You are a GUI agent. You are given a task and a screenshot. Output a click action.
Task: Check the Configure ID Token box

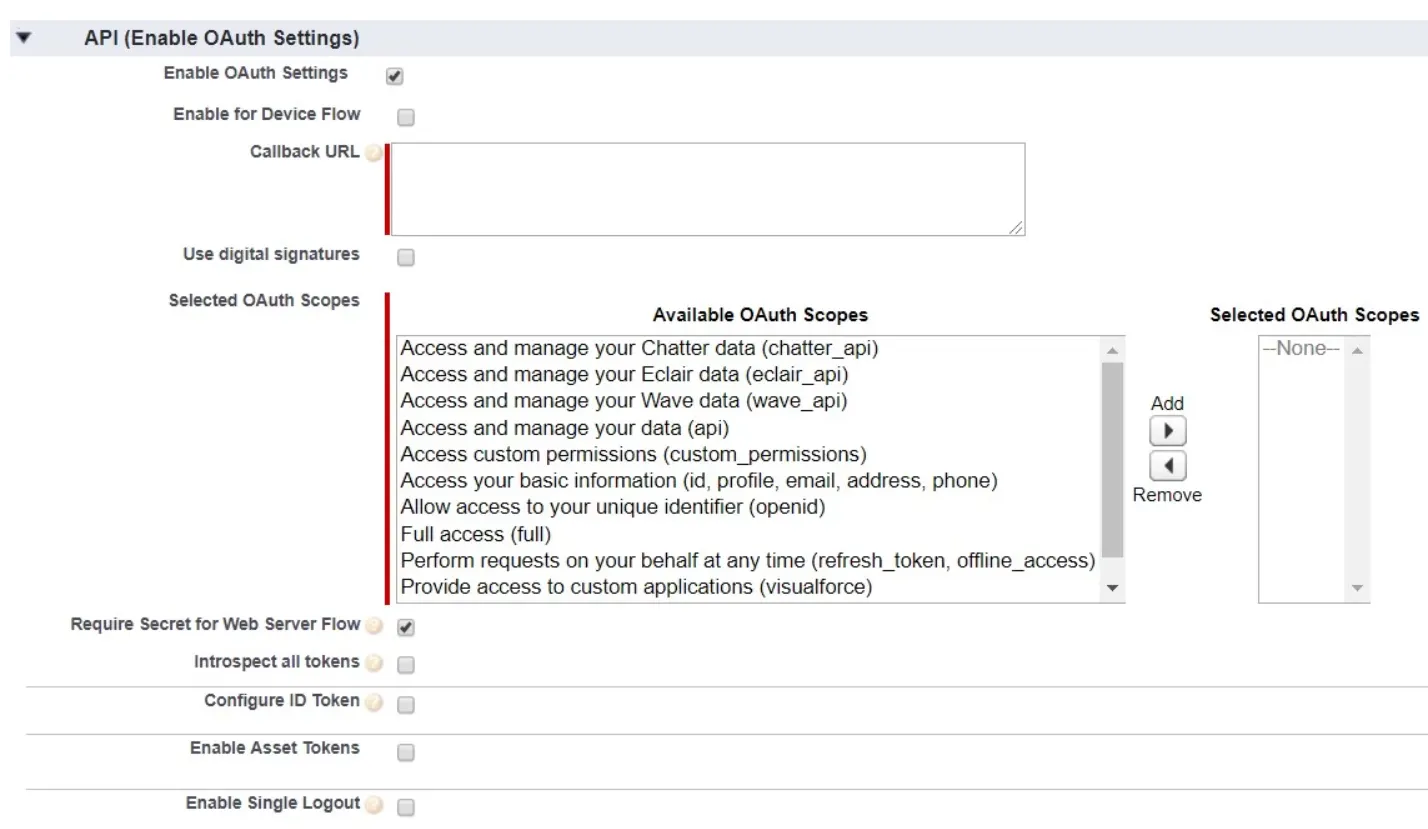point(404,704)
